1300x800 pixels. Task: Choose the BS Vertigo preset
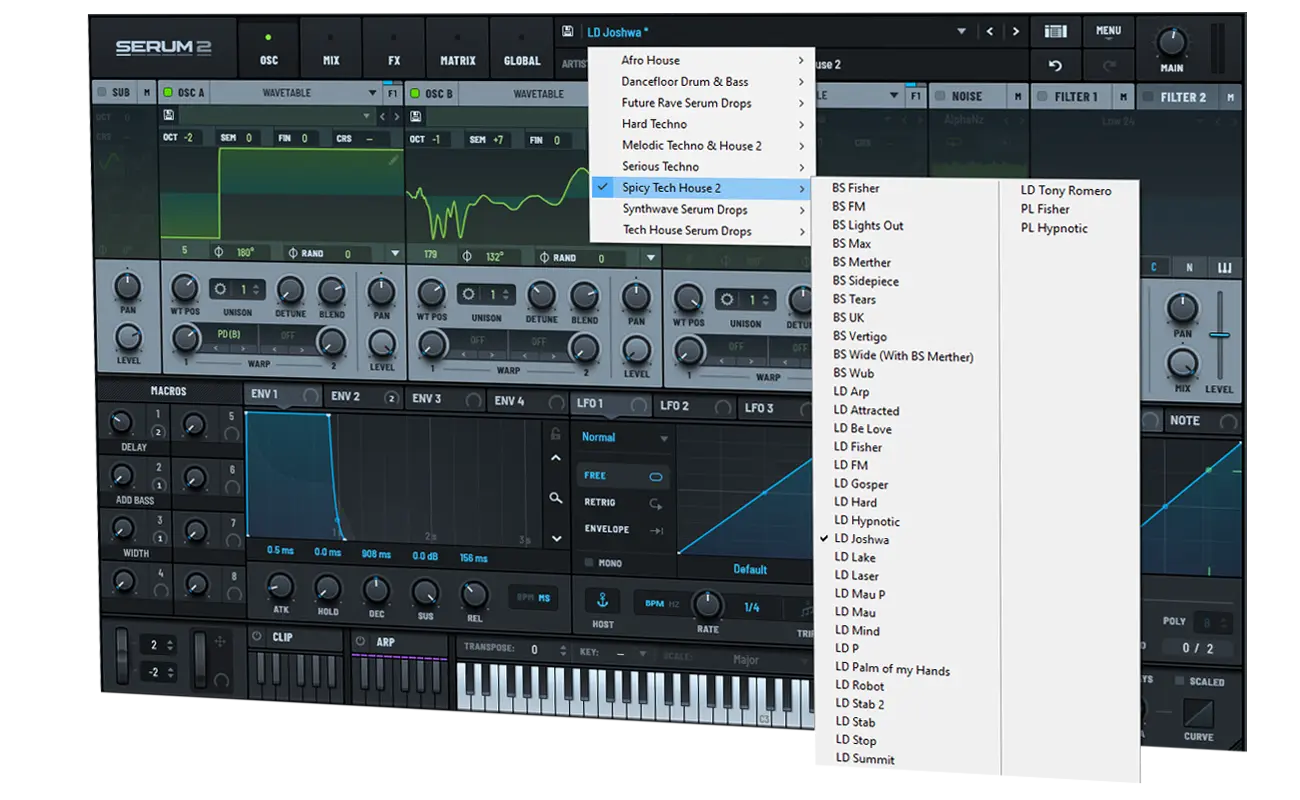point(860,336)
